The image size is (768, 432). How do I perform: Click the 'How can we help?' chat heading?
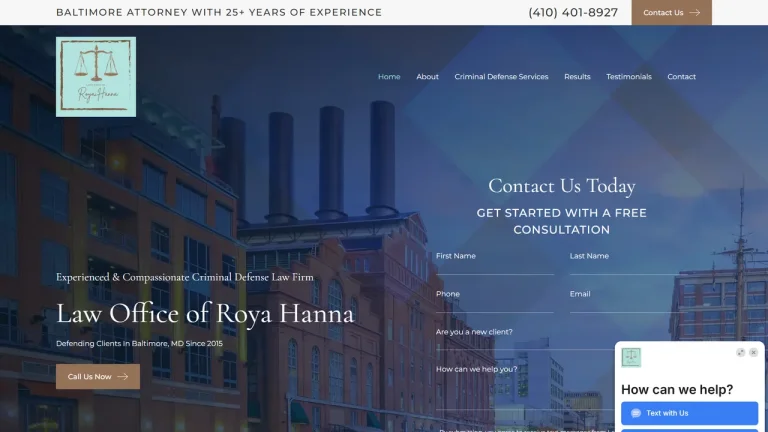click(677, 389)
